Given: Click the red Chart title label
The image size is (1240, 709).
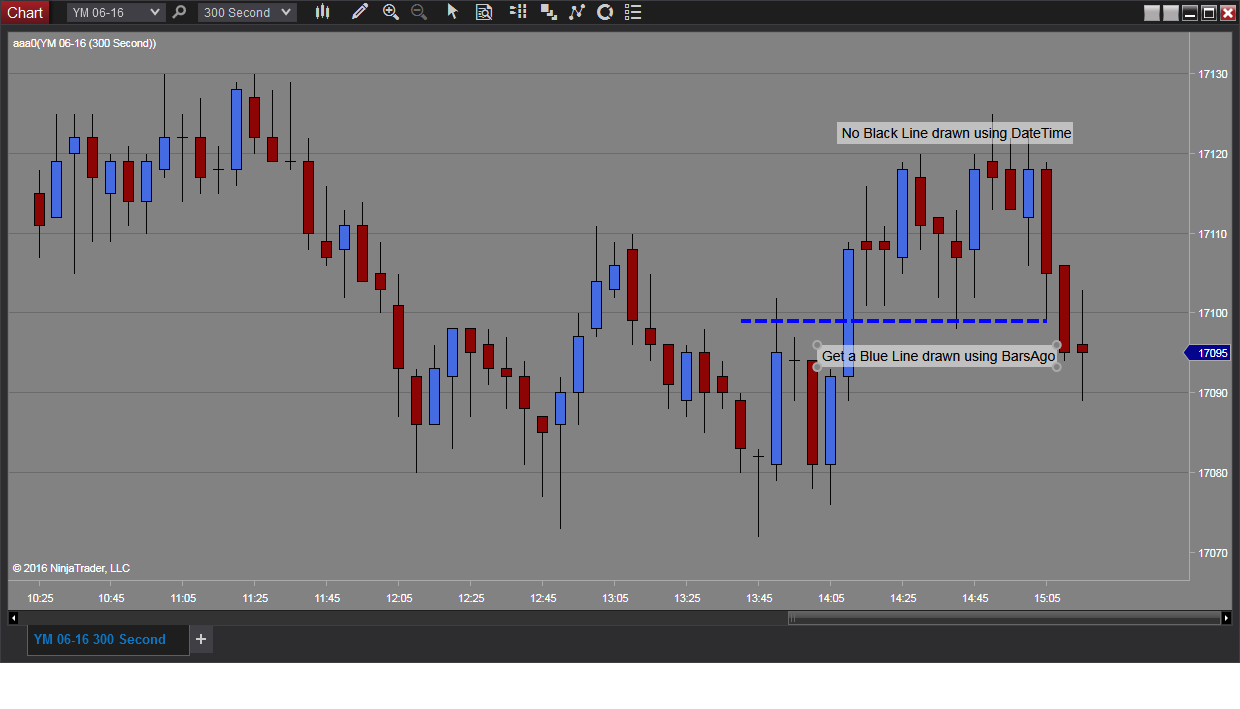Looking at the screenshot, I should [25, 12].
